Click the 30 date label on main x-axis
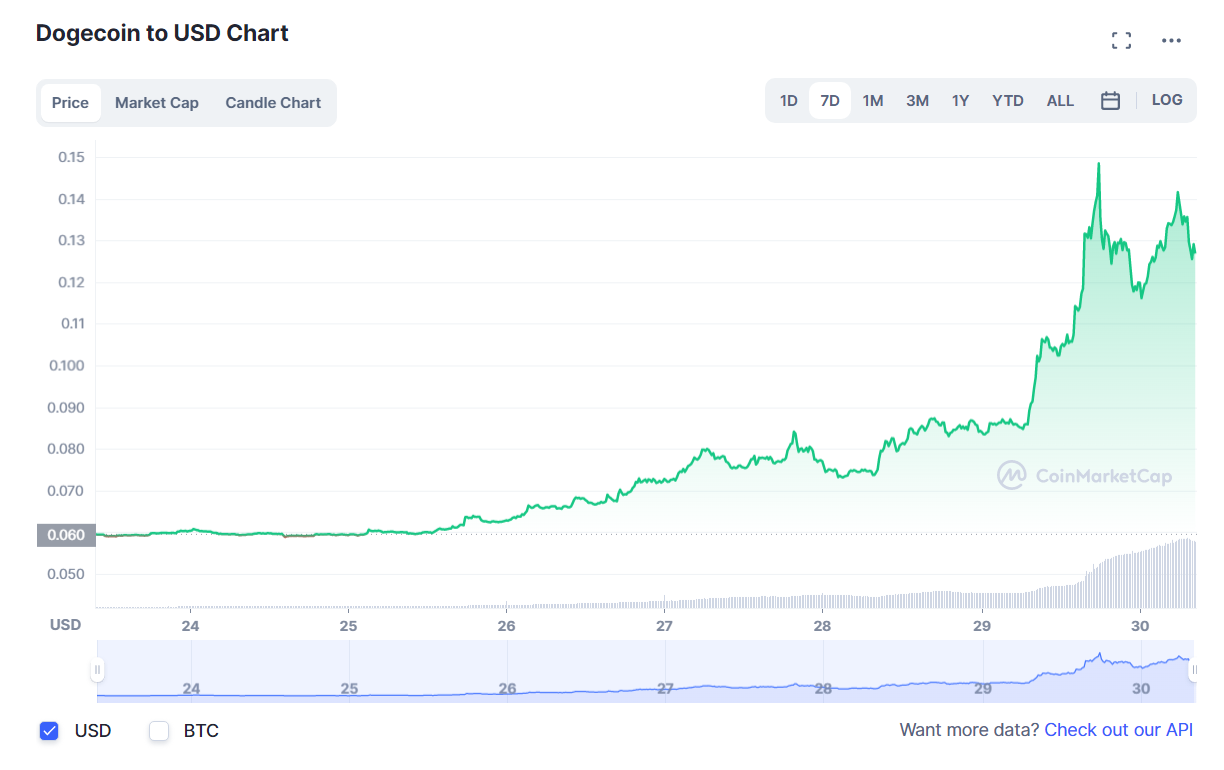Viewport: 1224px width, 770px height. pos(1140,626)
